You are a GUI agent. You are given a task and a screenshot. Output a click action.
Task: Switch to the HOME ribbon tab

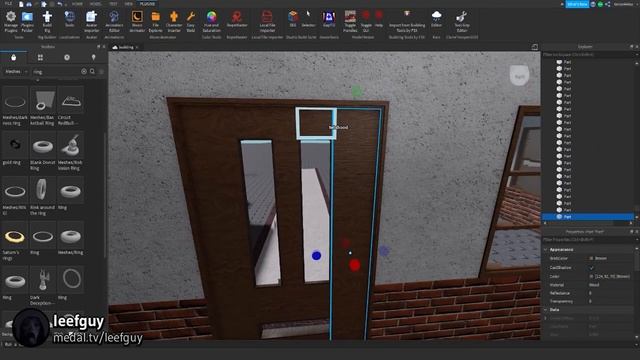click(x=77, y=4)
